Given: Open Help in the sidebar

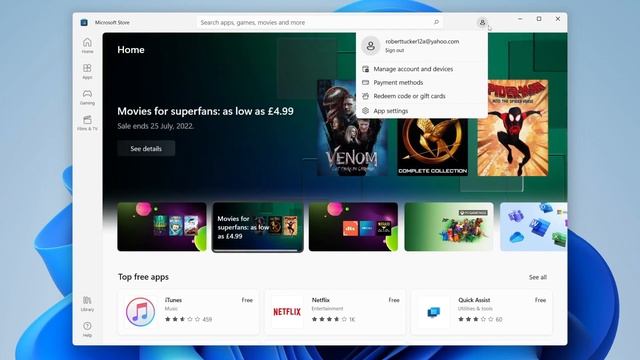Looking at the screenshot, I should coord(87,329).
